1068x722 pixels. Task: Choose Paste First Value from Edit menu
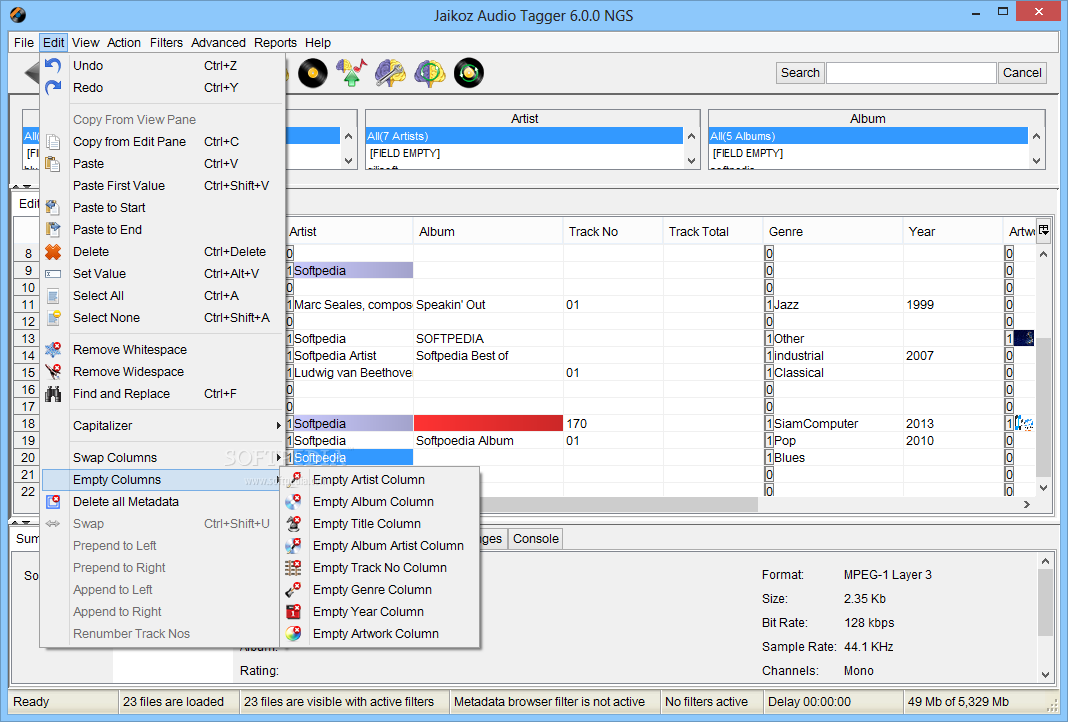click(x=162, y=186)
